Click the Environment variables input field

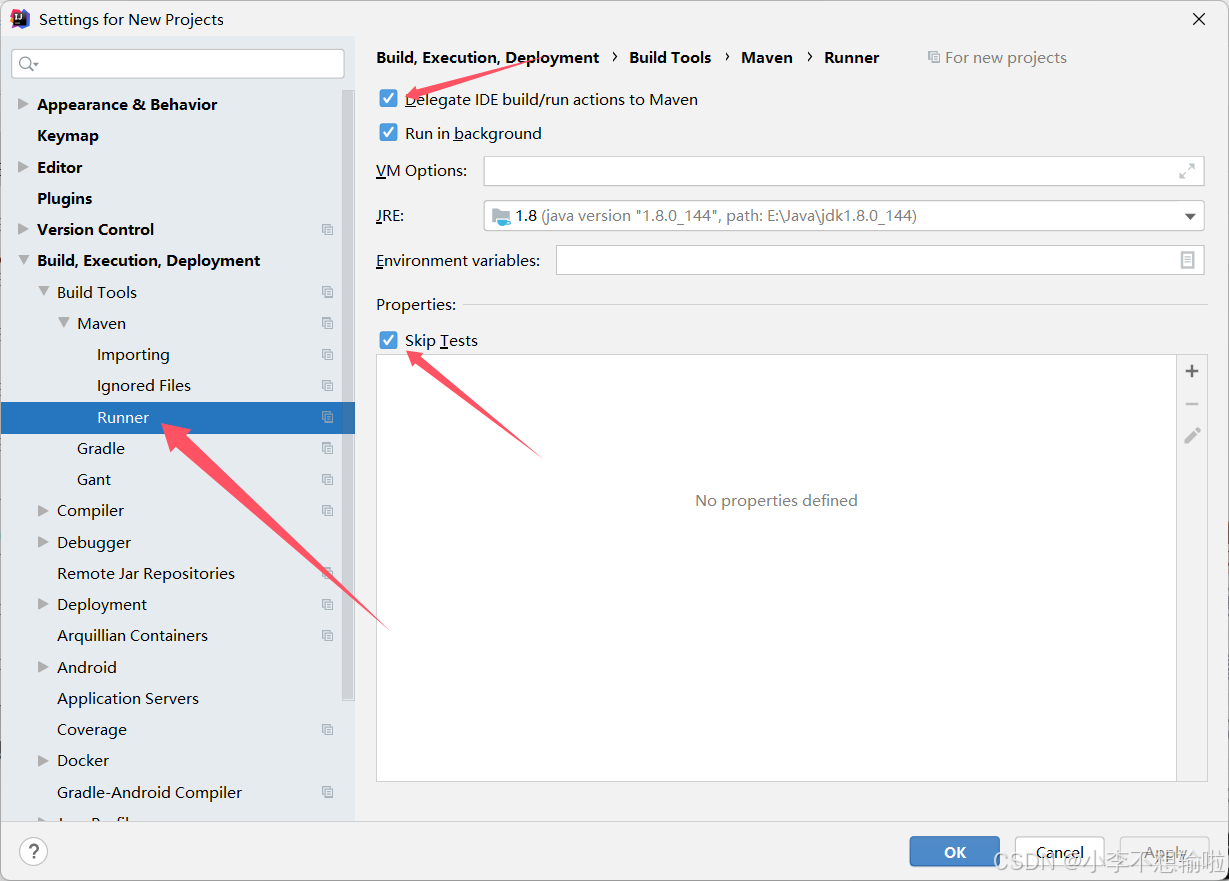880,260
